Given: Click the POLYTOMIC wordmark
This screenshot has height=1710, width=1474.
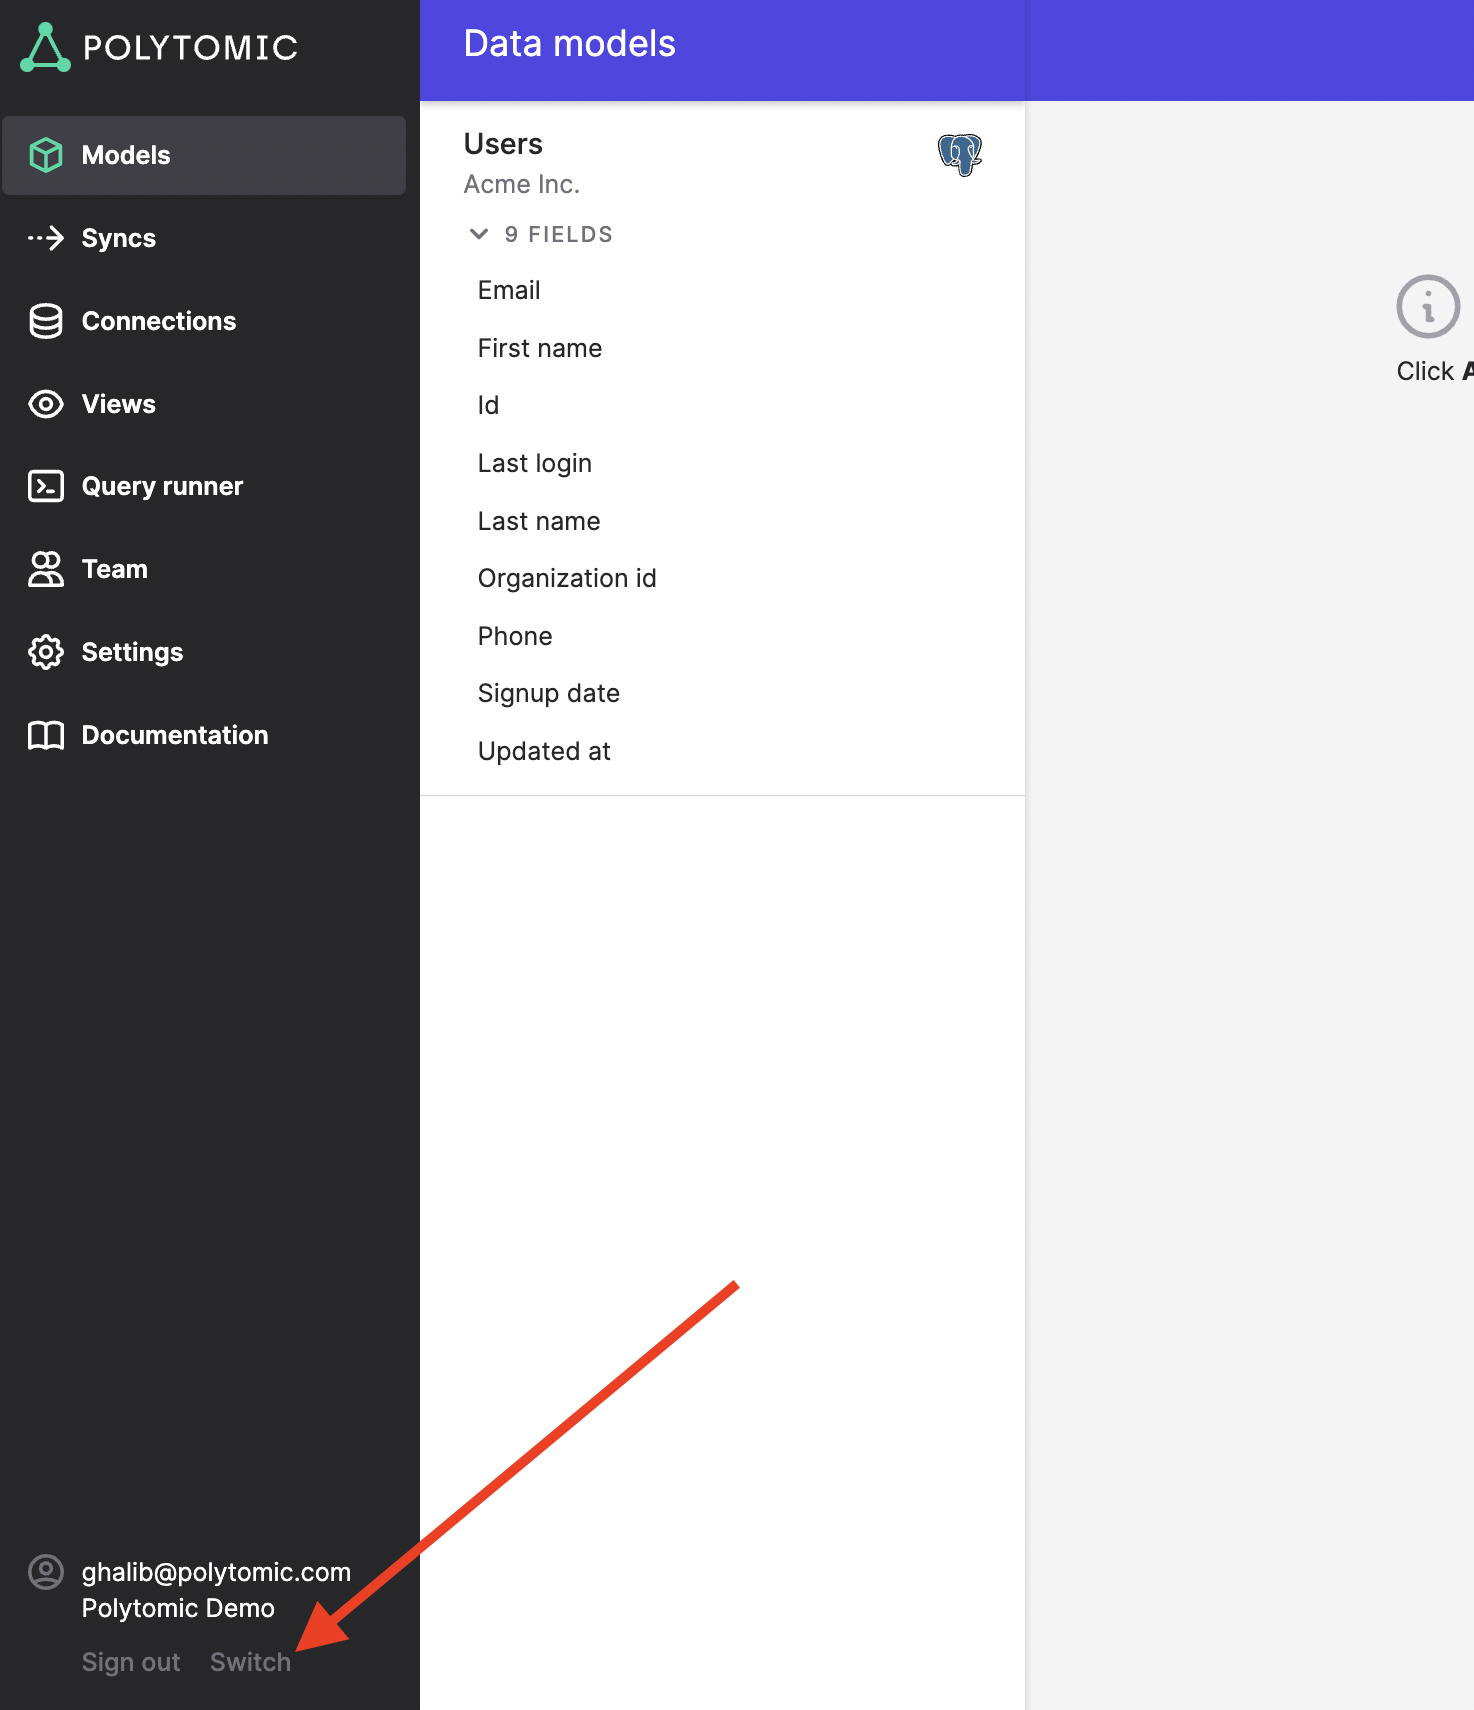Looking at the screenshot, I should click(190, 48).
